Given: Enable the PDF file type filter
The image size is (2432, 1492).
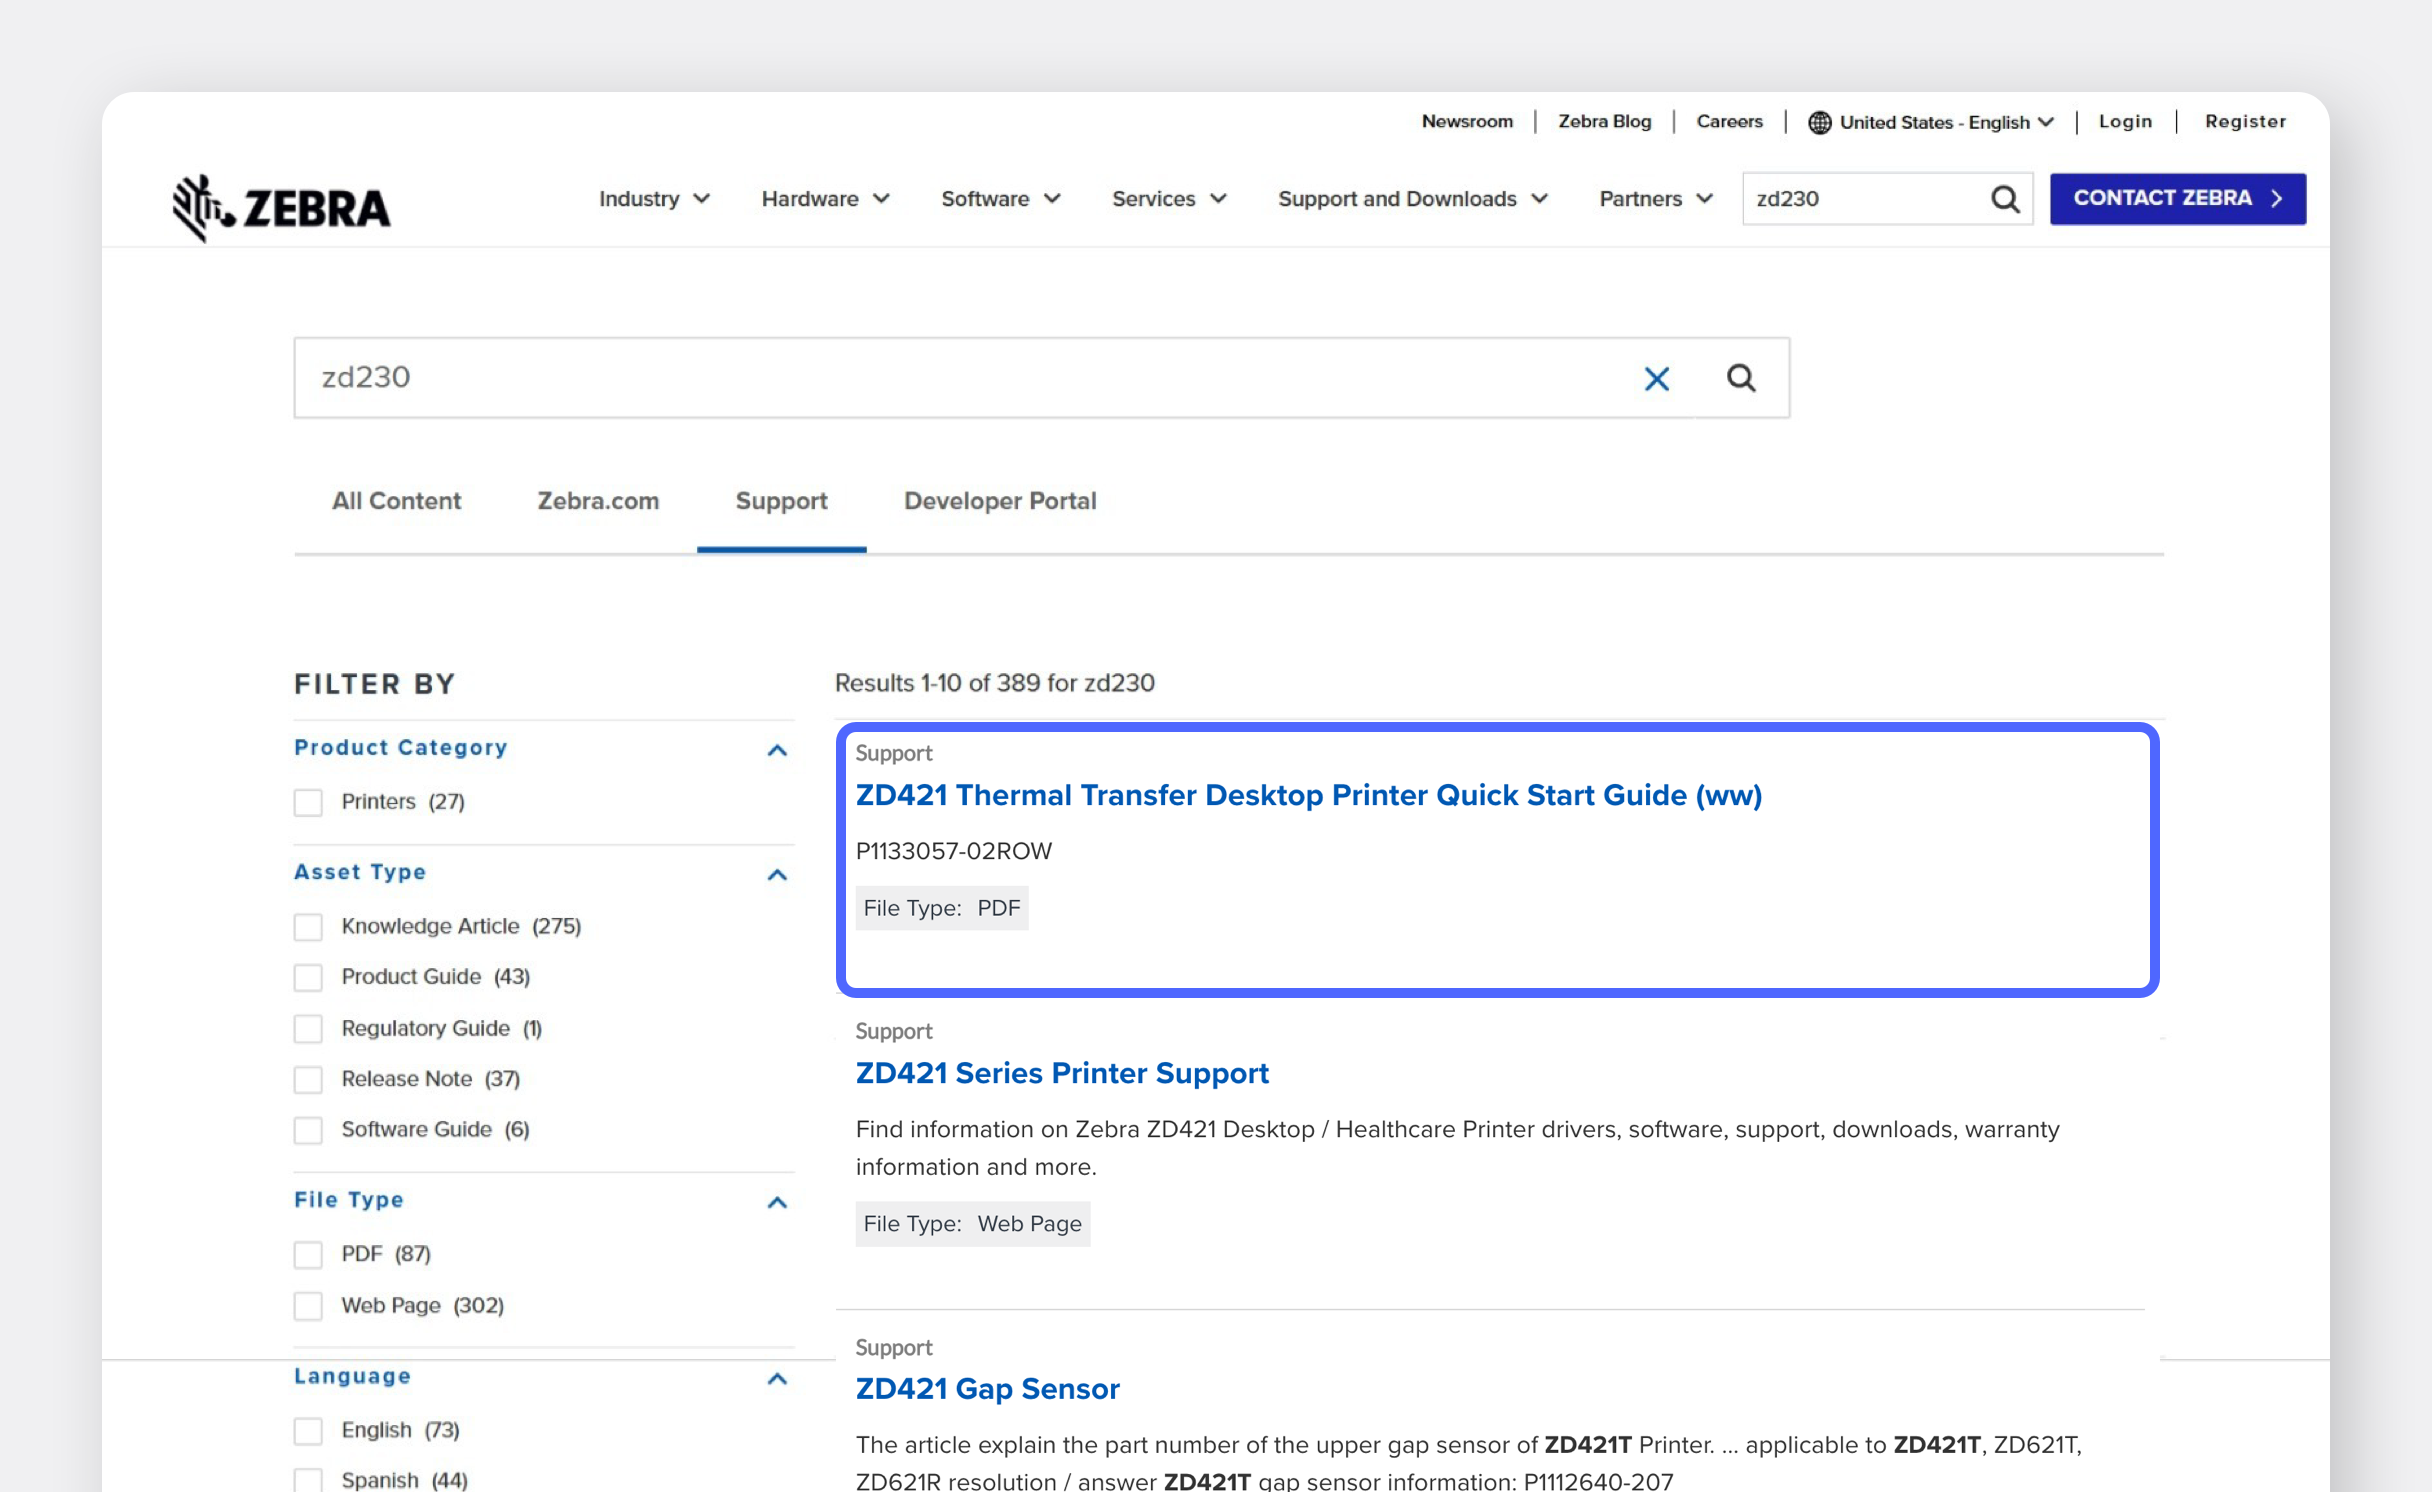Looking at the screenshot, I should [x=308, y=1254].
